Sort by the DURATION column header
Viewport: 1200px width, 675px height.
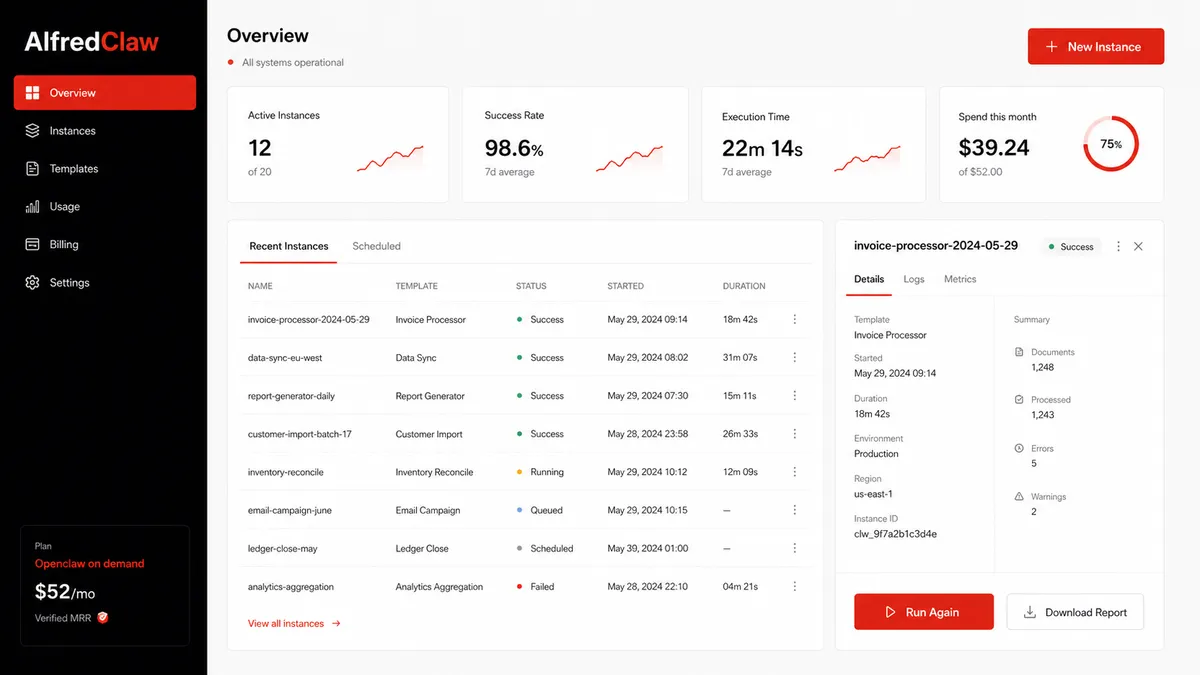pos(744,286)
